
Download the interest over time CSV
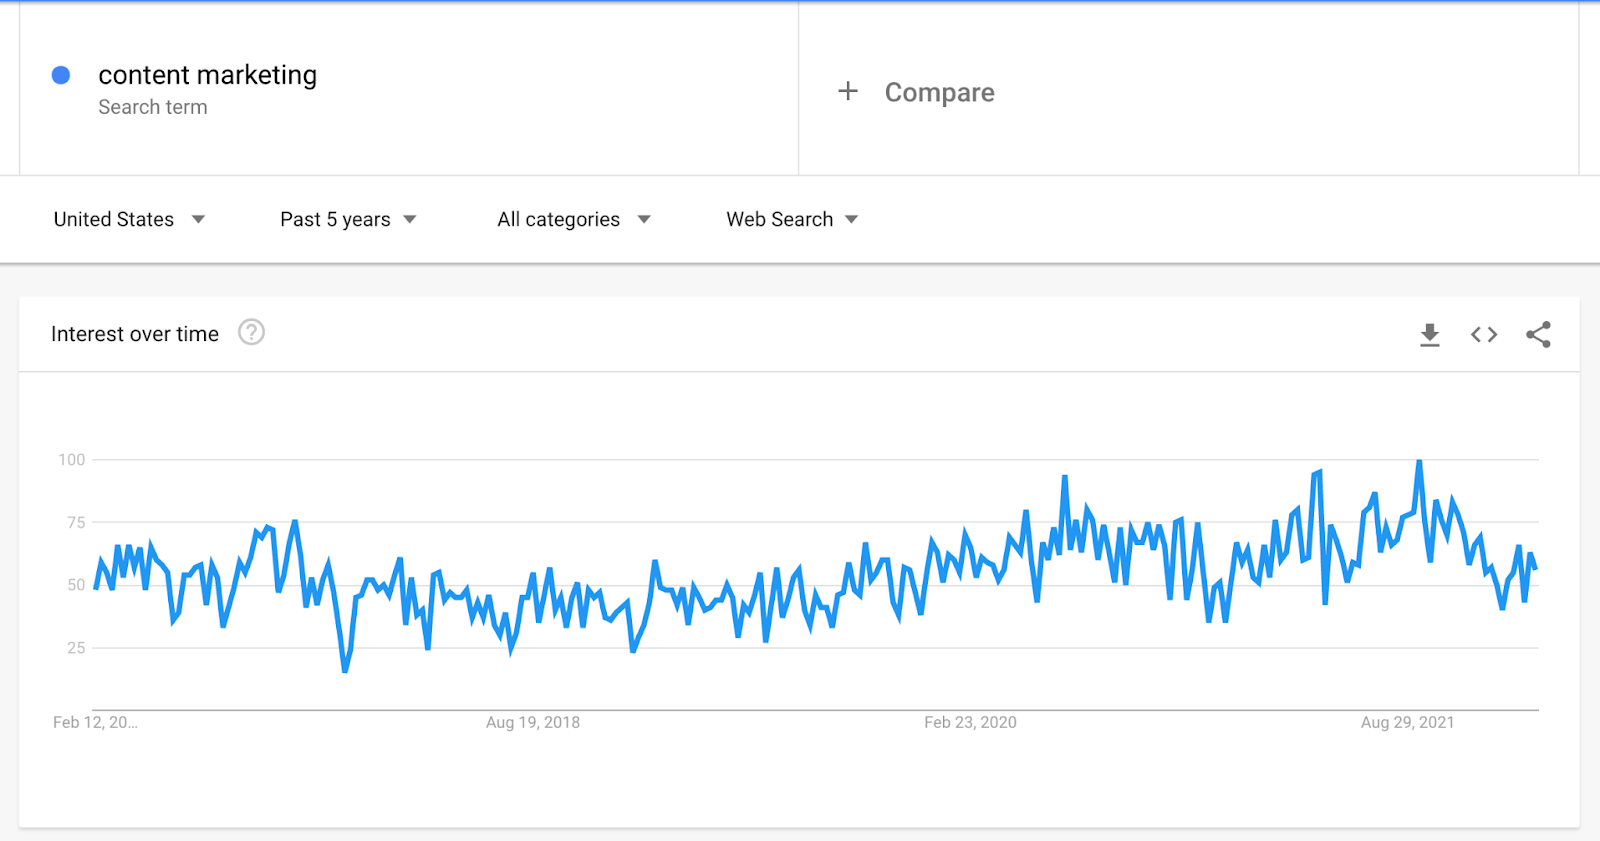(1430, 335)
